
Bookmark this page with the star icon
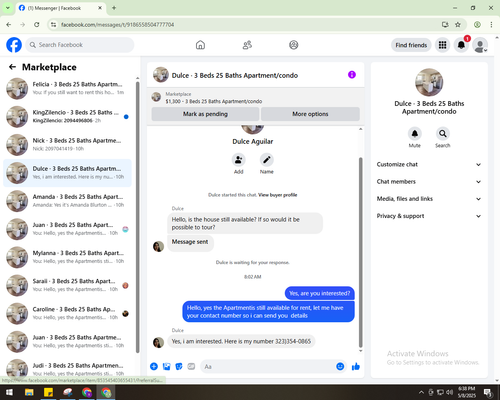click(x=458, y=25)
